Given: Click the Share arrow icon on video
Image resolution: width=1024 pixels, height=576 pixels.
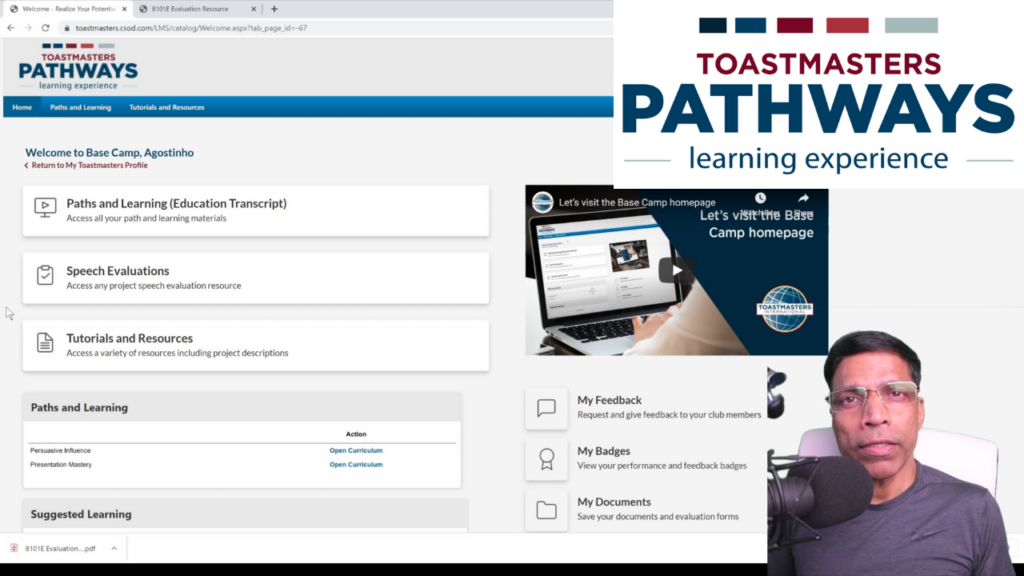Looking at the screenshot, I should tap(803, 198).
